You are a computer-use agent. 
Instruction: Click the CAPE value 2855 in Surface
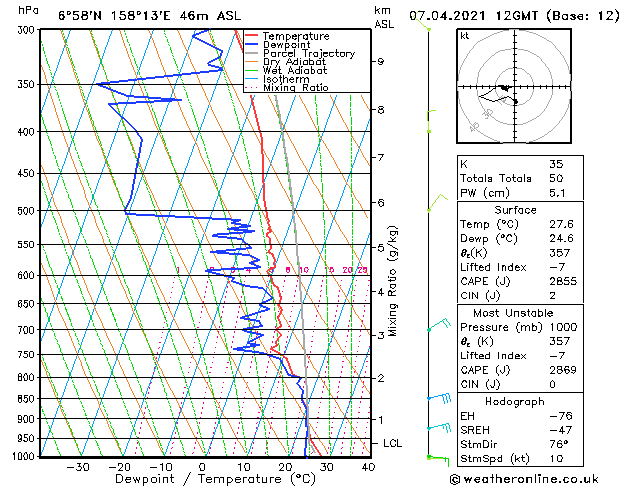click(563, 281)
